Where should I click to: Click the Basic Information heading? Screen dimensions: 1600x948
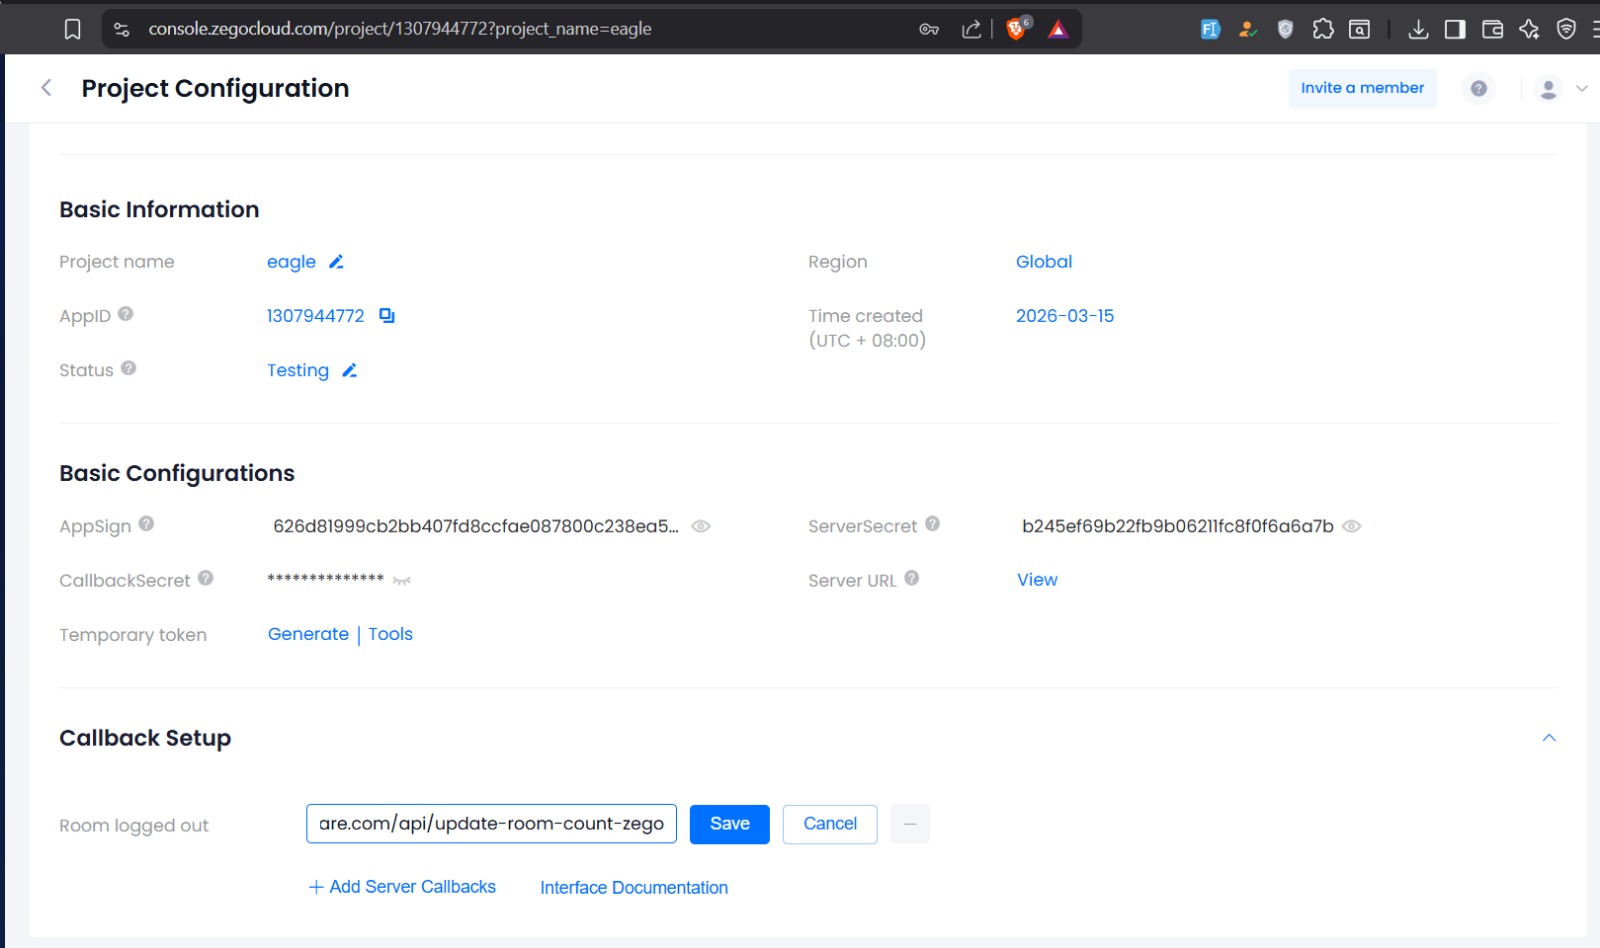(x=159, y=209)
